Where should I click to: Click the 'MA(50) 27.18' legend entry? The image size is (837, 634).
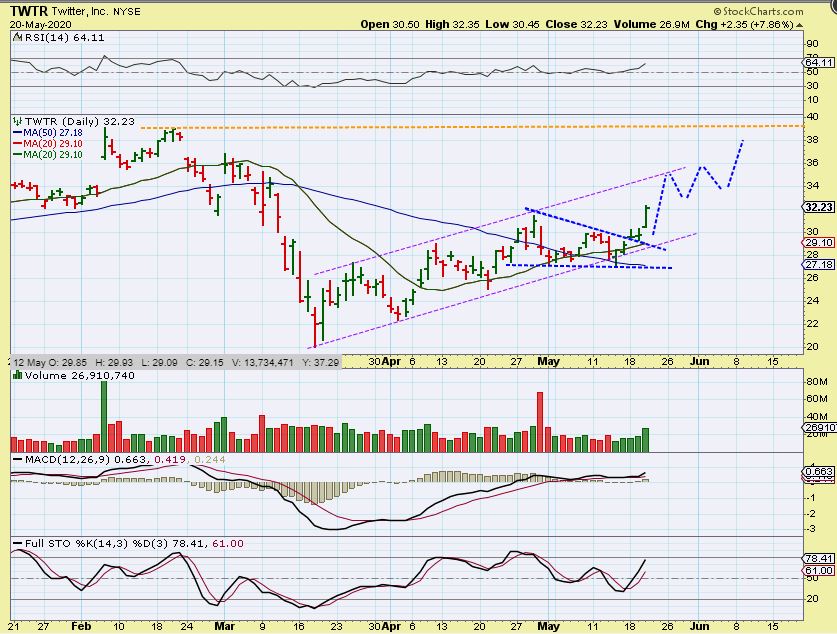53,132
